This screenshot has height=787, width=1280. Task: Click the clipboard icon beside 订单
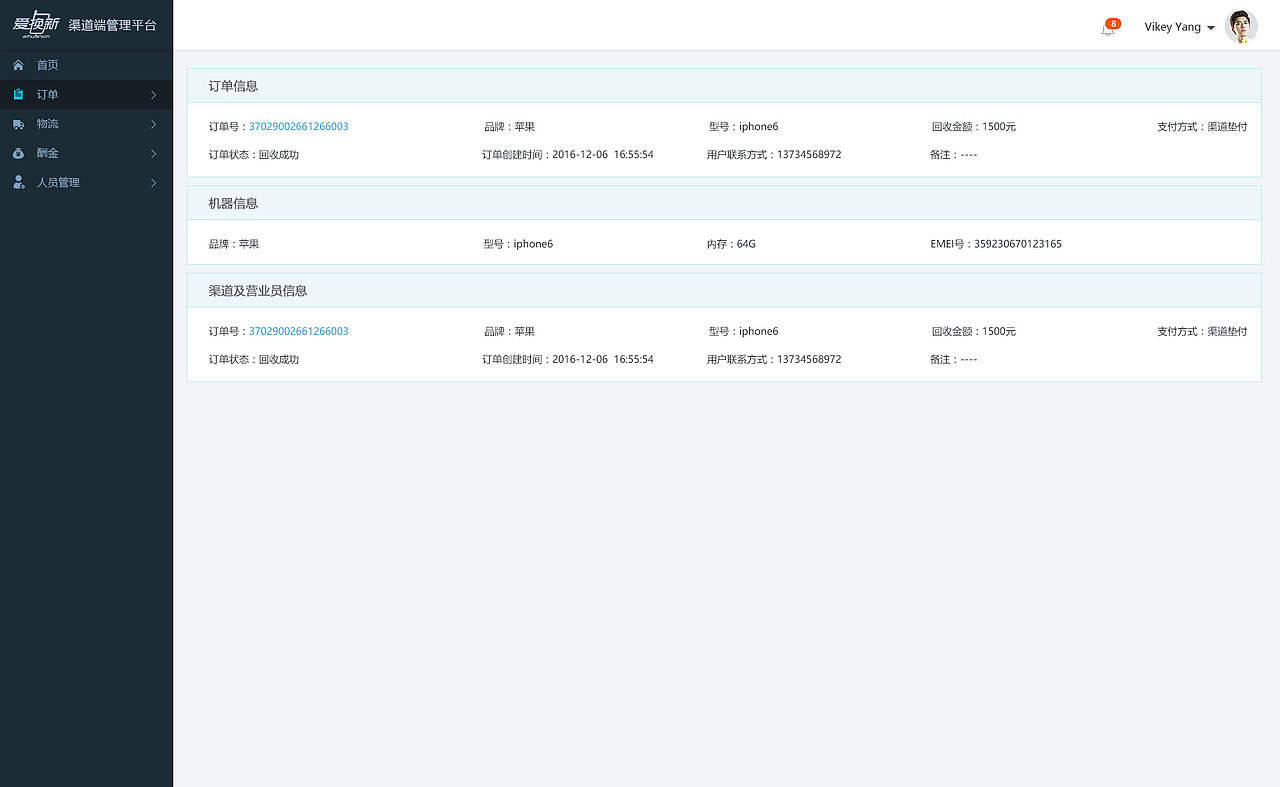(x=18, y=94)
